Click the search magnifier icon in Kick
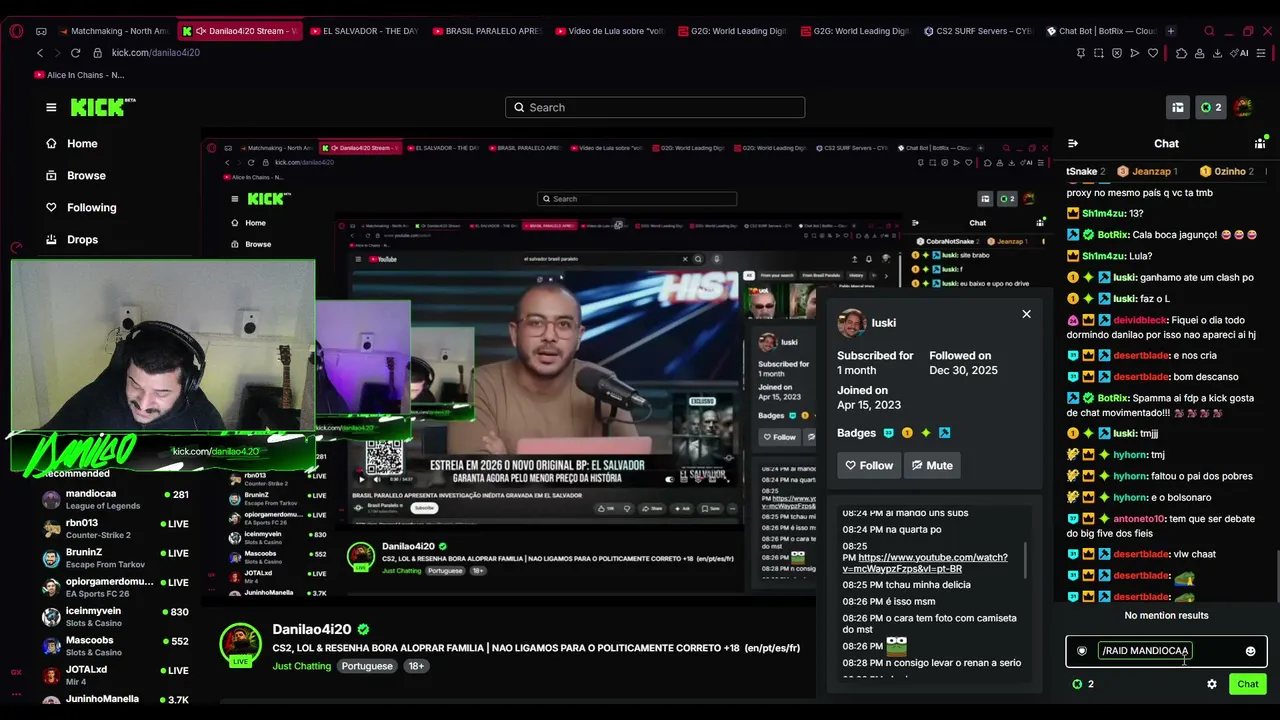1280x720 pixels. click(x=519, y=107)
